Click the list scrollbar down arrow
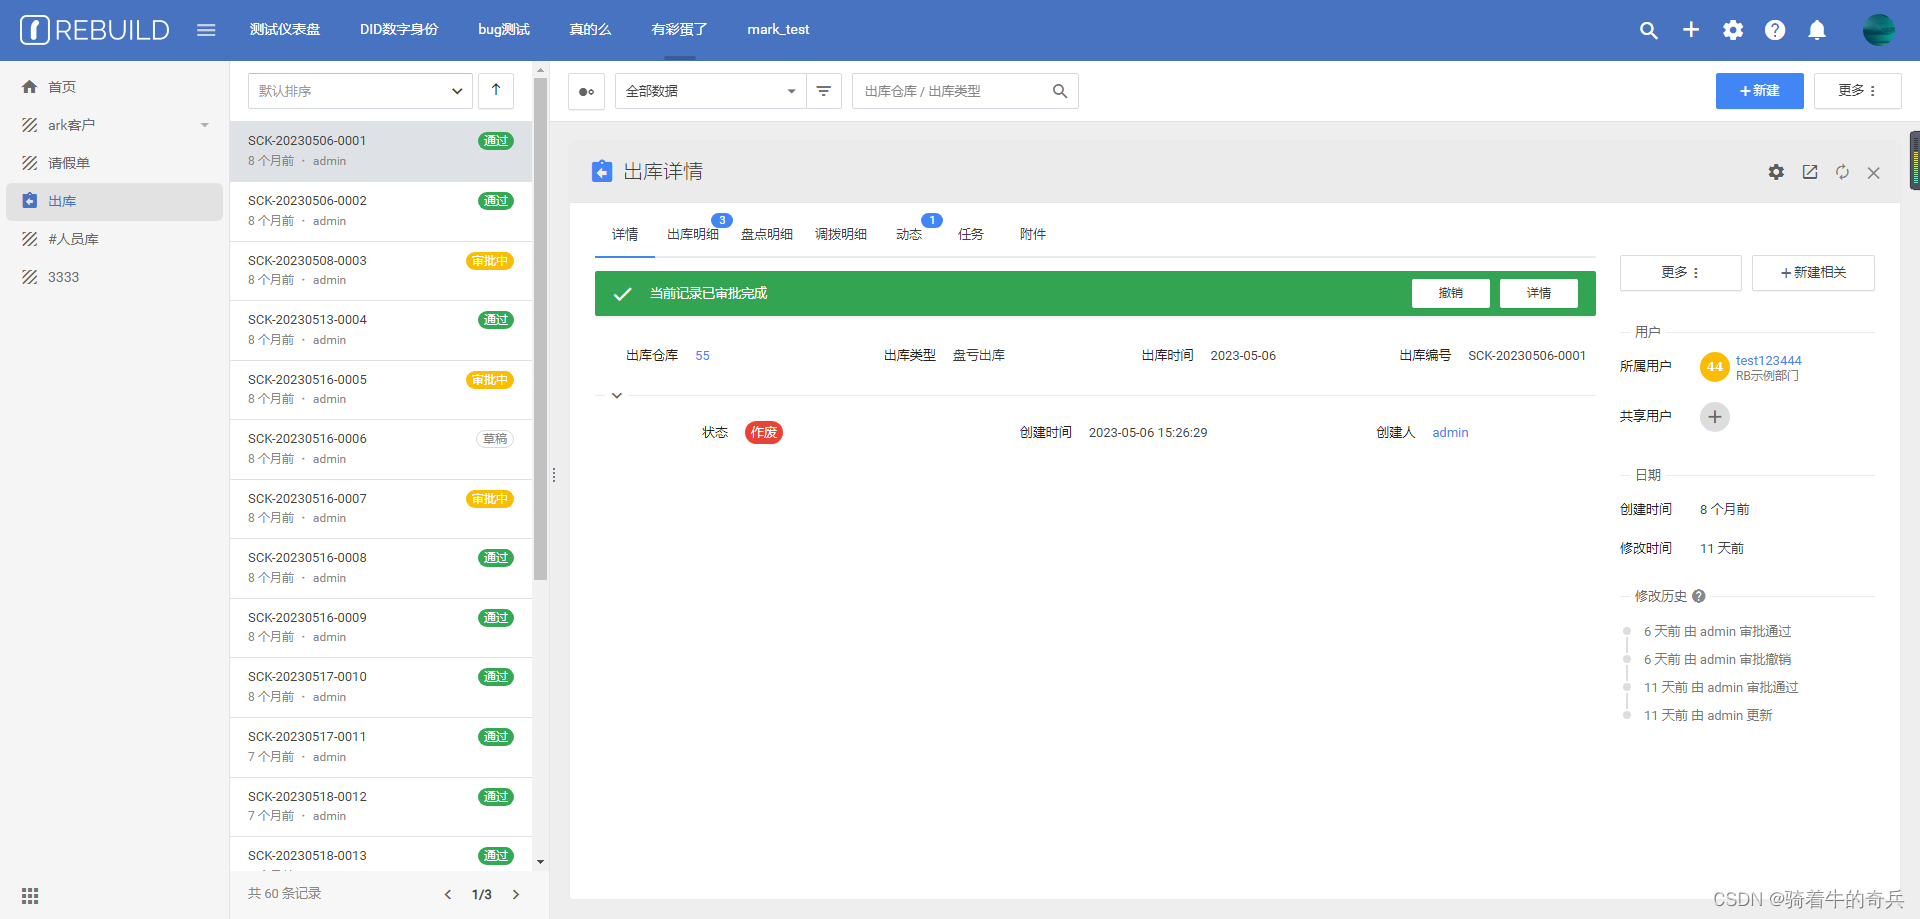Viewport: 1920px width, 919px height. click(540, 862)
